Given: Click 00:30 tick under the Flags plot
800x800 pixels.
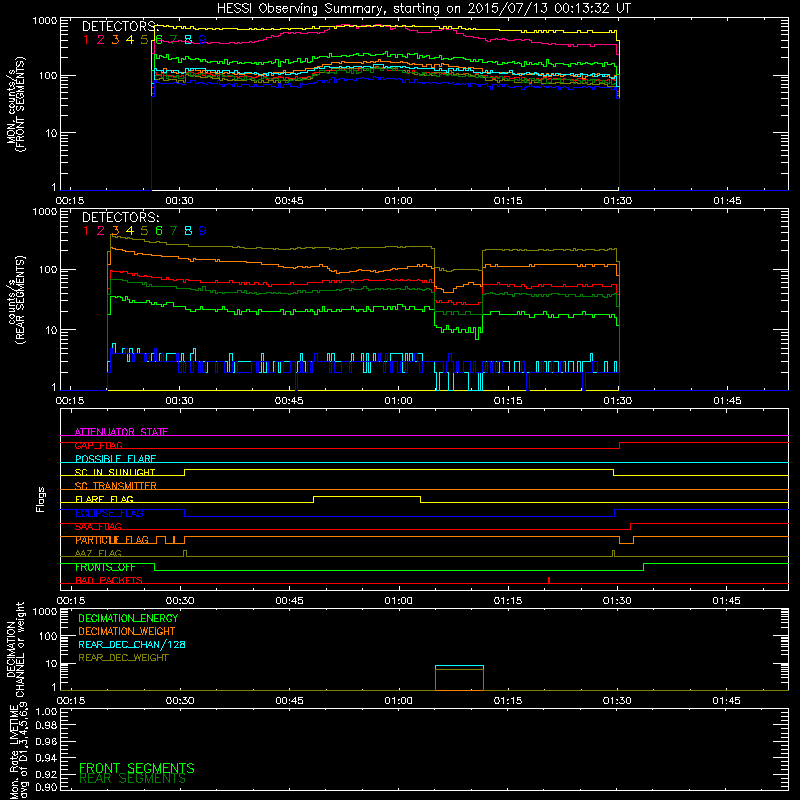Looking at the screenshot, I should coord(180,601).
